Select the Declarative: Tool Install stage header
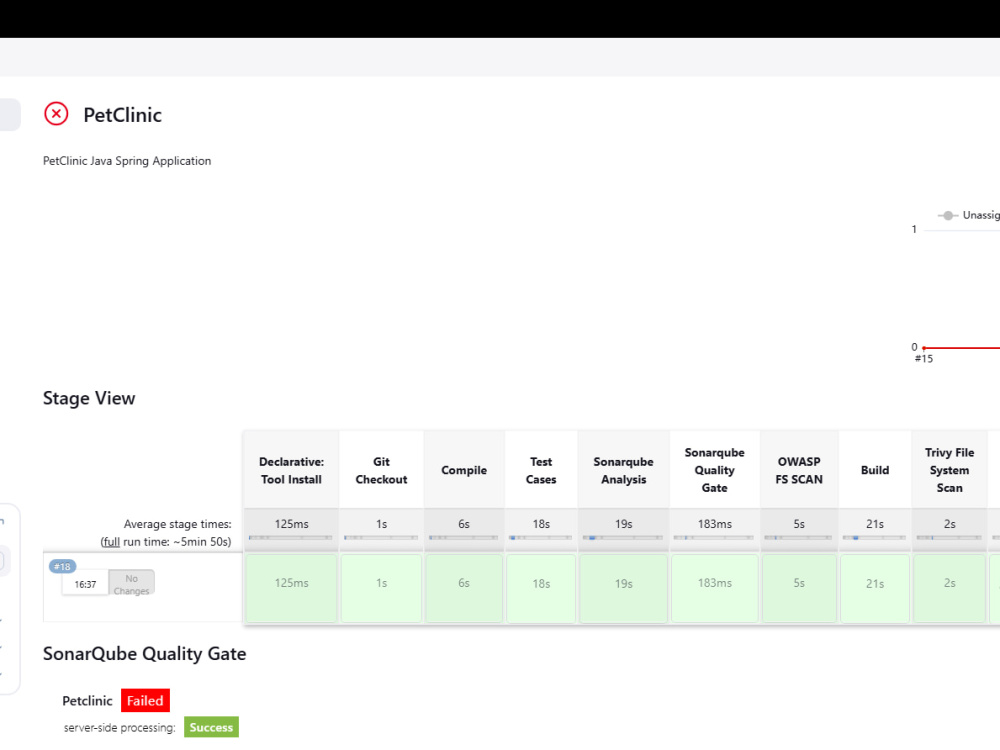The height and width of the screenshot is (750, 1000). click(x=291, y=470)
